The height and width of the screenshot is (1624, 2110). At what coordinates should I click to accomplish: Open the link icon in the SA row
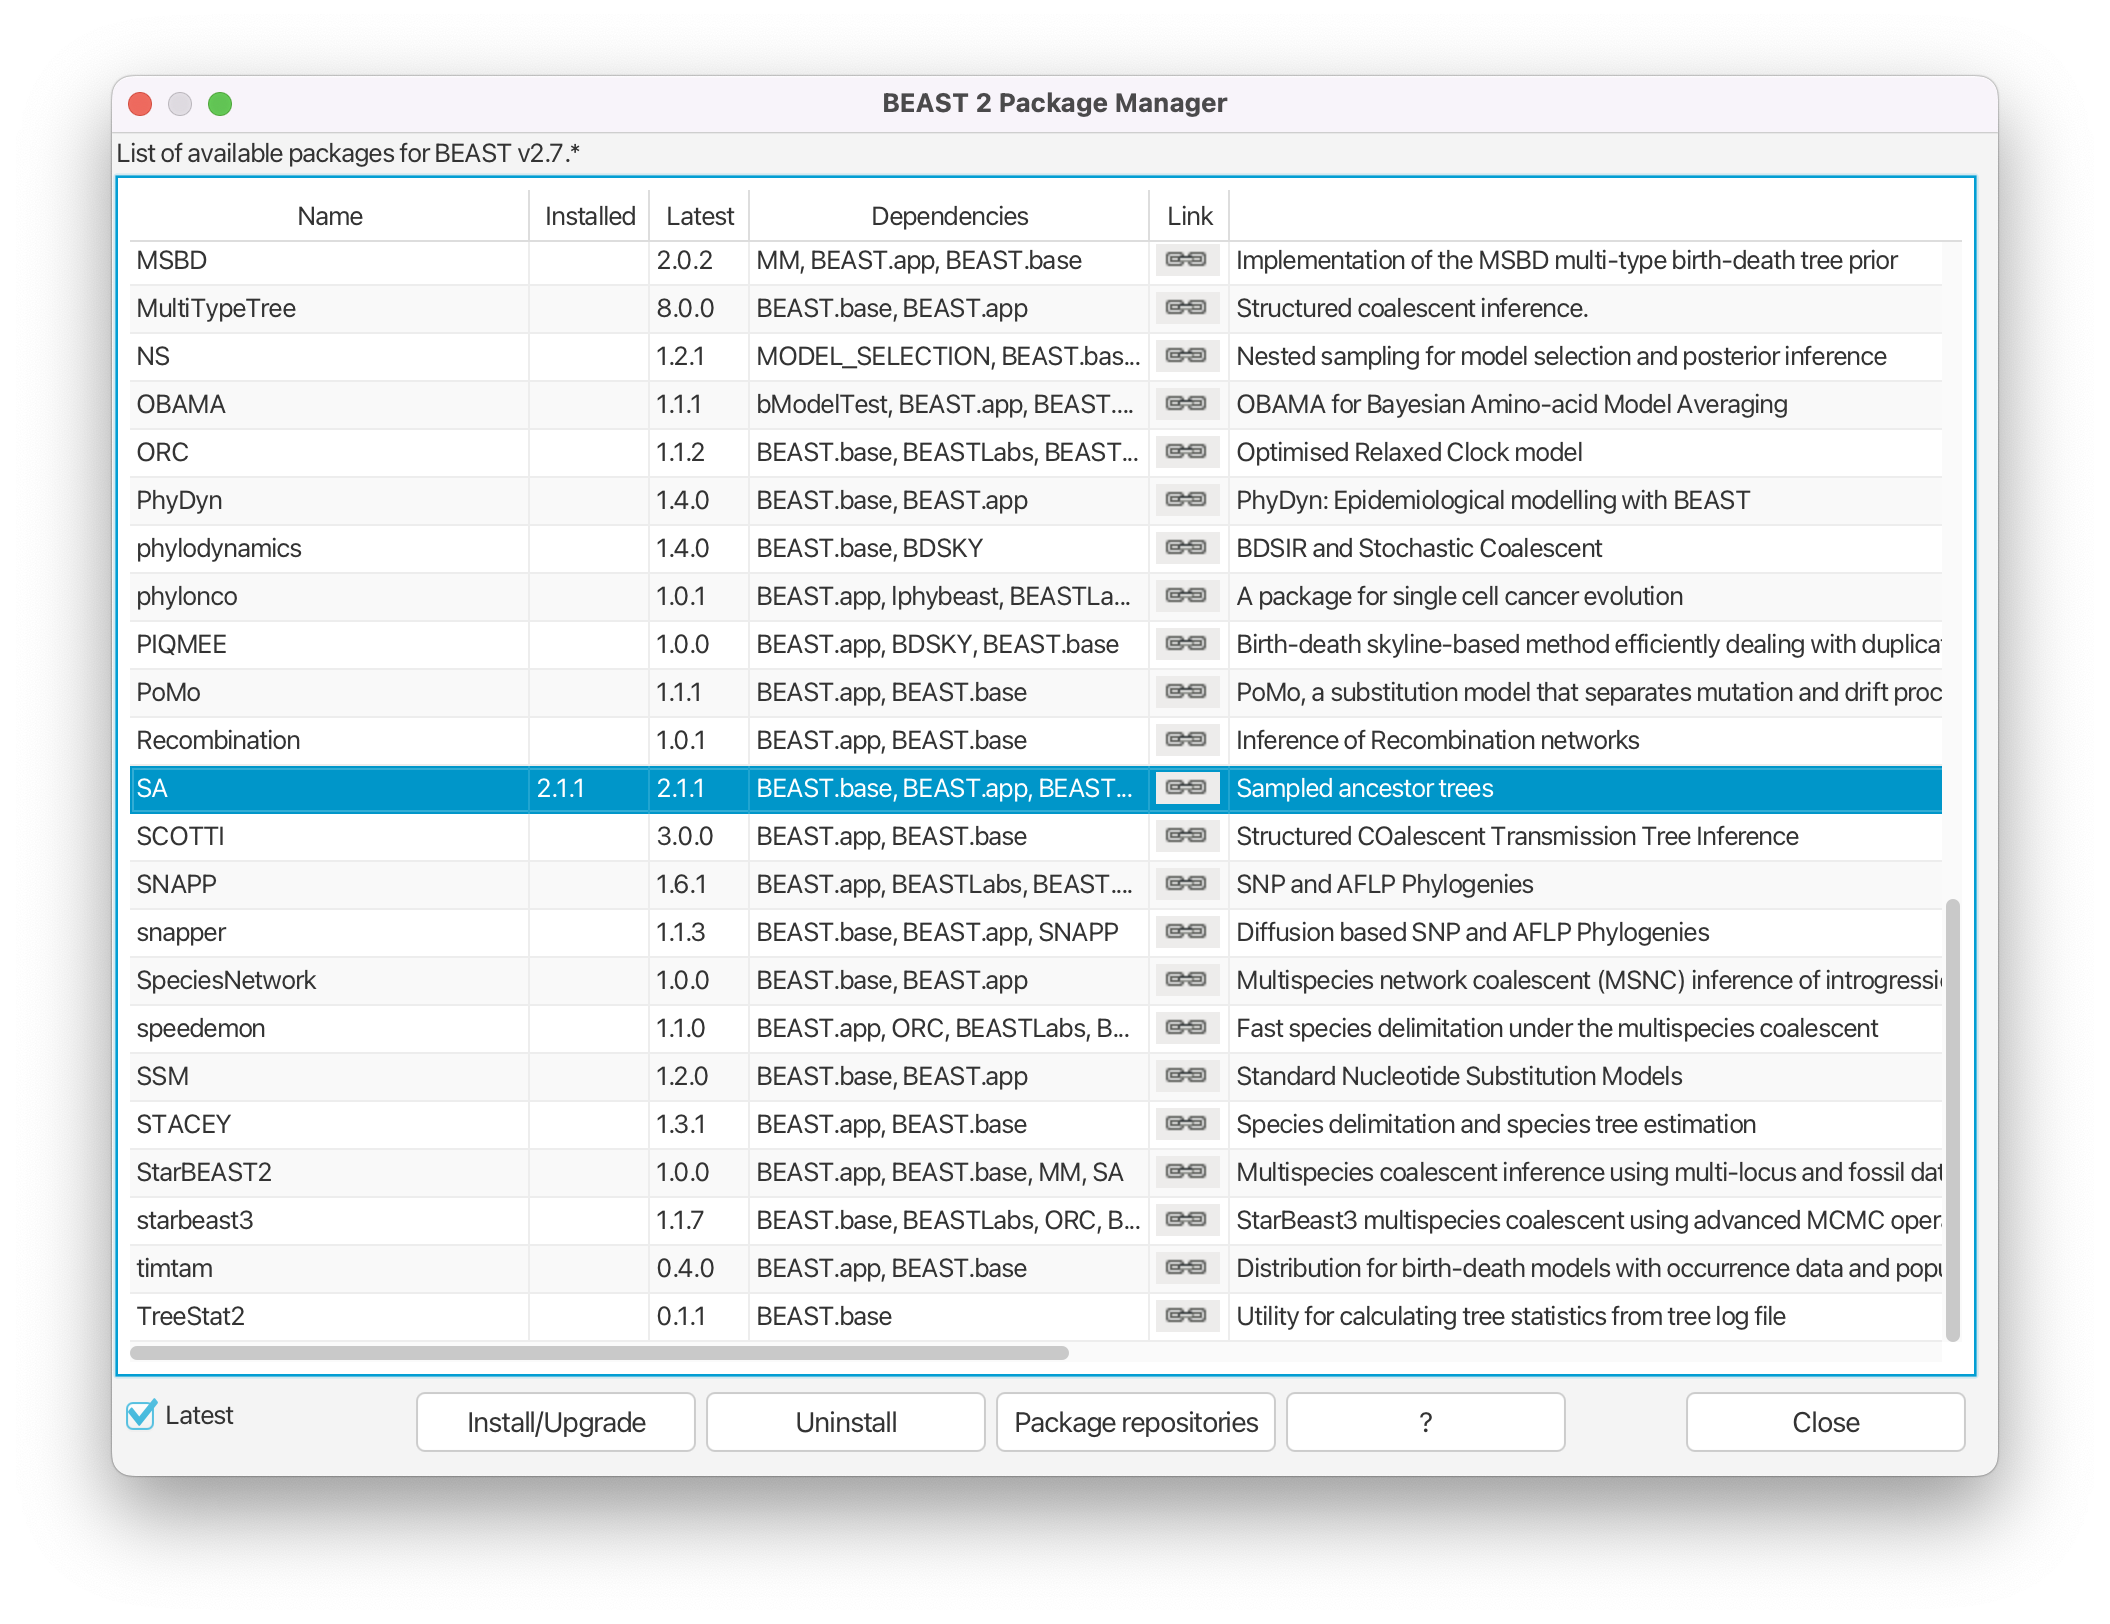coord(1186,788)
